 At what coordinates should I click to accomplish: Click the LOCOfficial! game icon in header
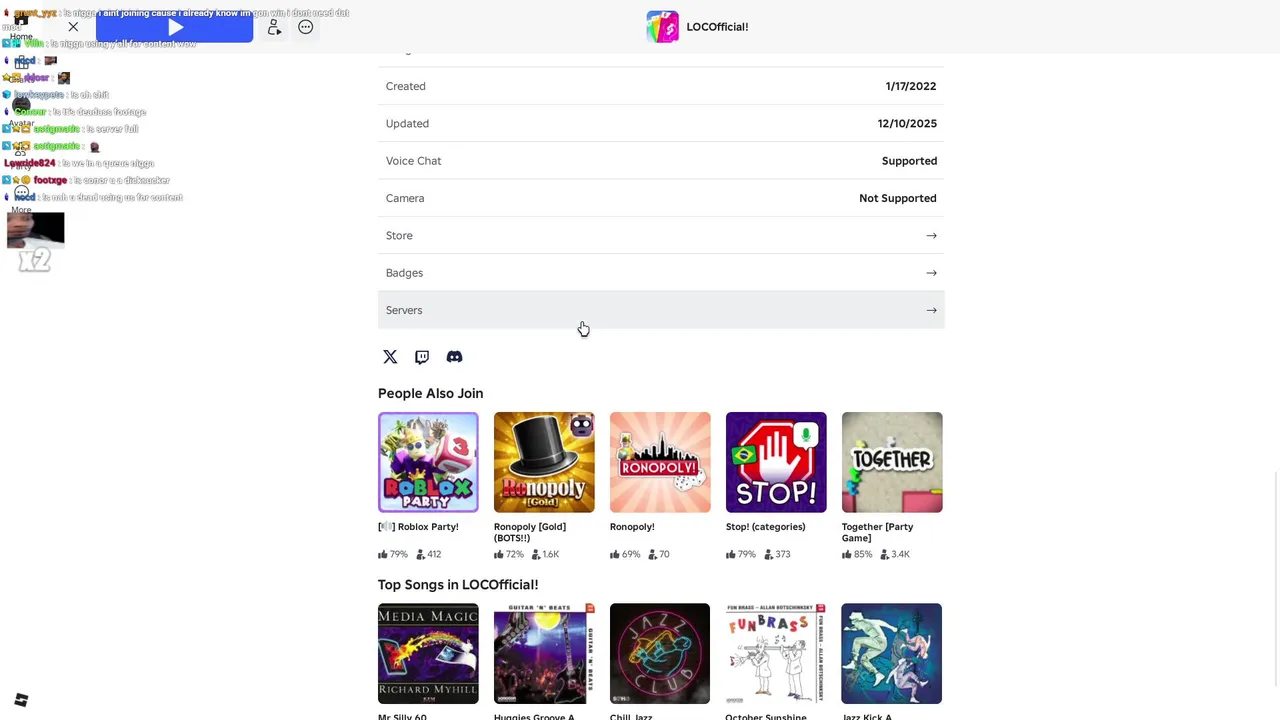pyautogui.click(x=663, y=27)
